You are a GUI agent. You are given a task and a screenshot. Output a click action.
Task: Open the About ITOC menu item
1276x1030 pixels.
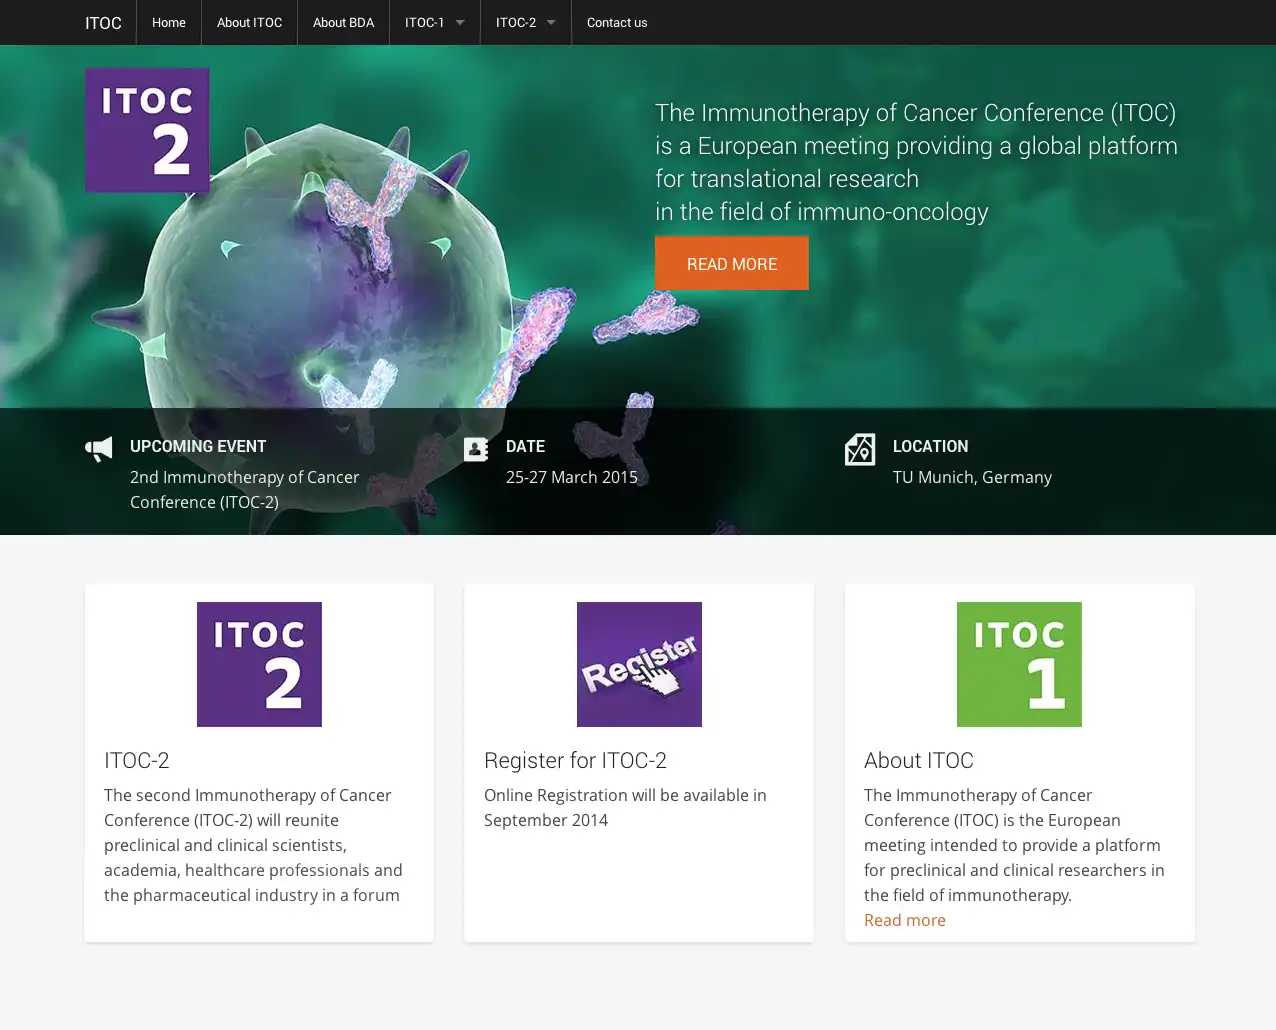click(x=249, y=22)
